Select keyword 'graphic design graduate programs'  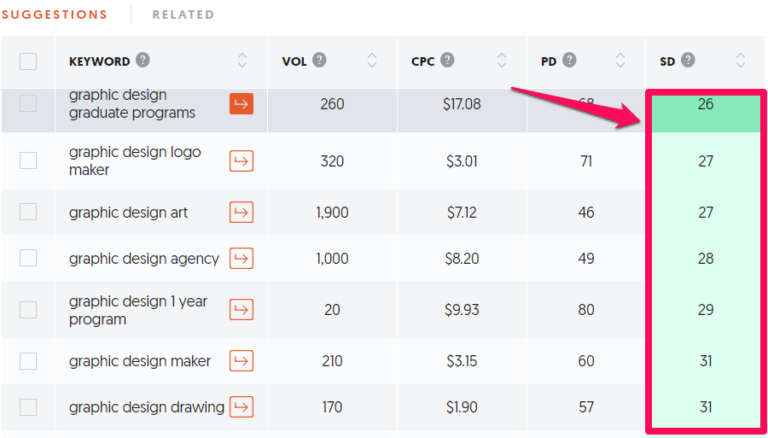pos(132,104)
